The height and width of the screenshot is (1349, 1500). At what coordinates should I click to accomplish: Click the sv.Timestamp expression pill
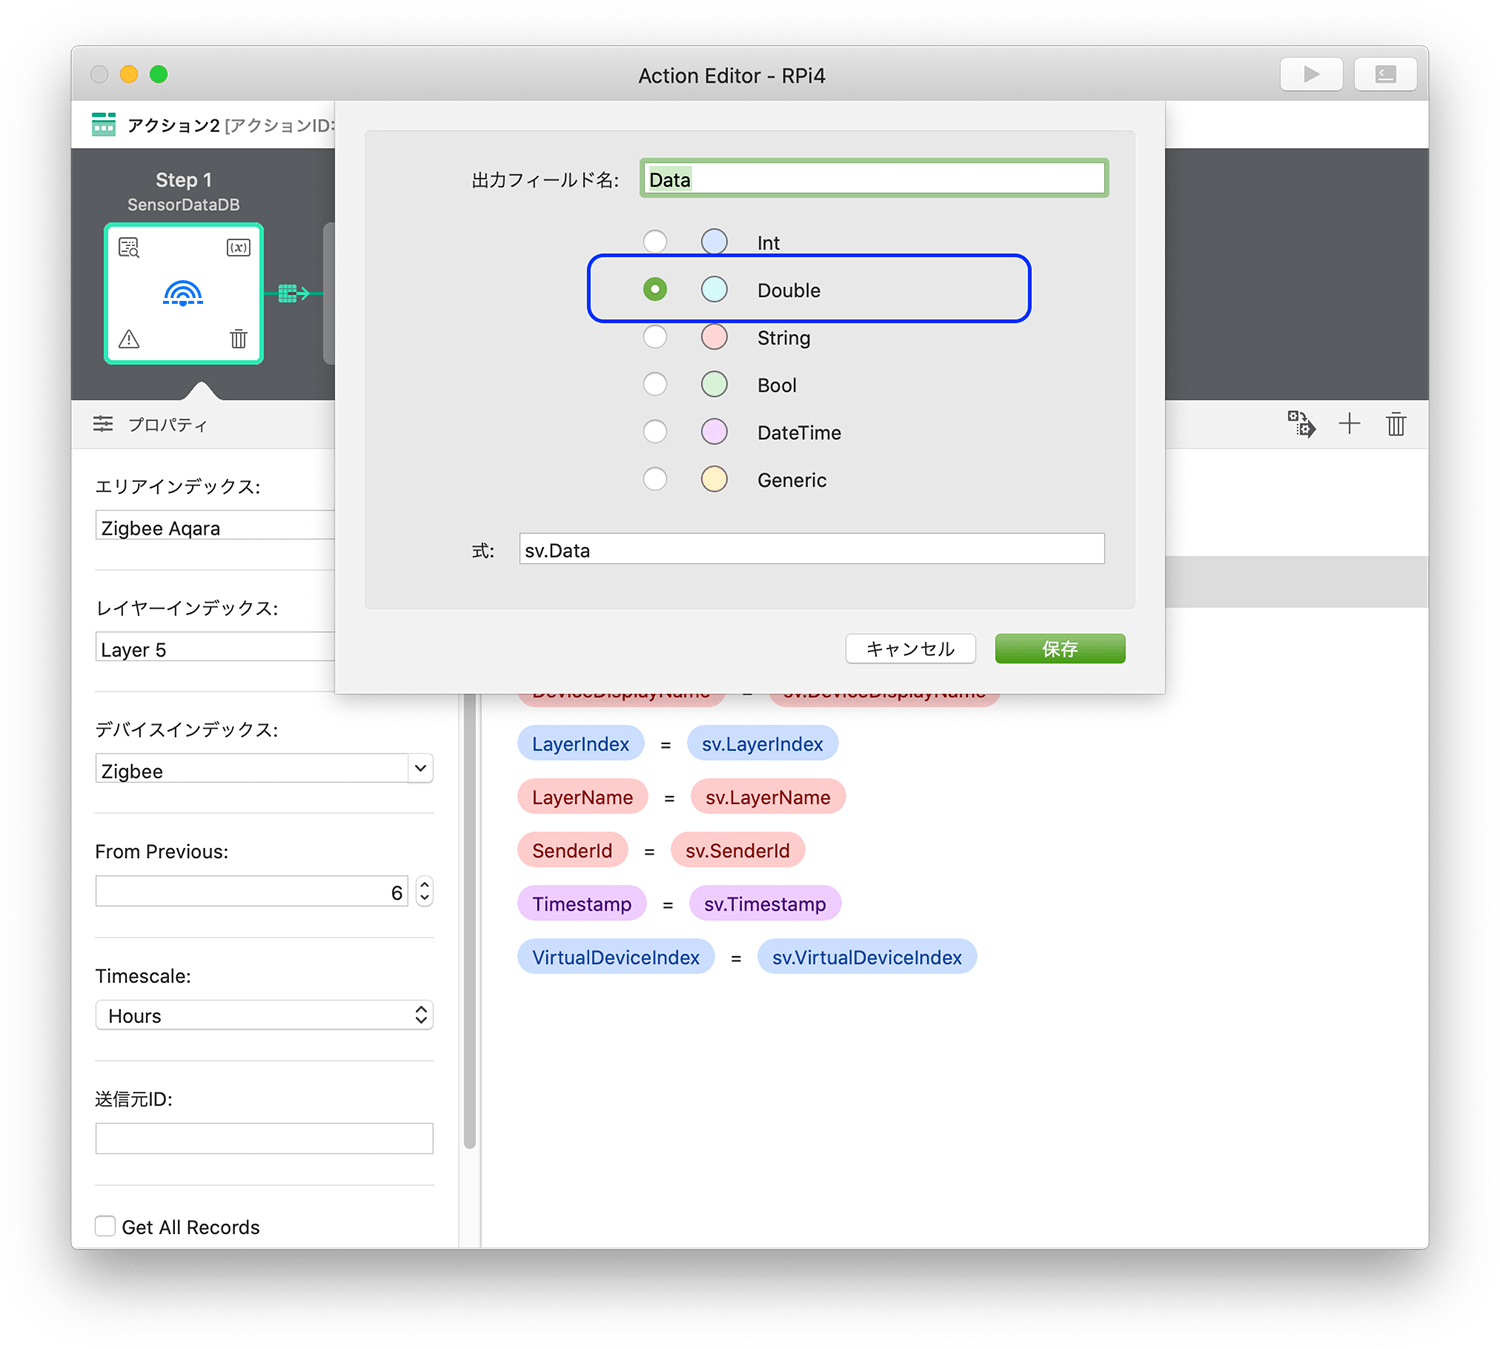tap(765, 904)
